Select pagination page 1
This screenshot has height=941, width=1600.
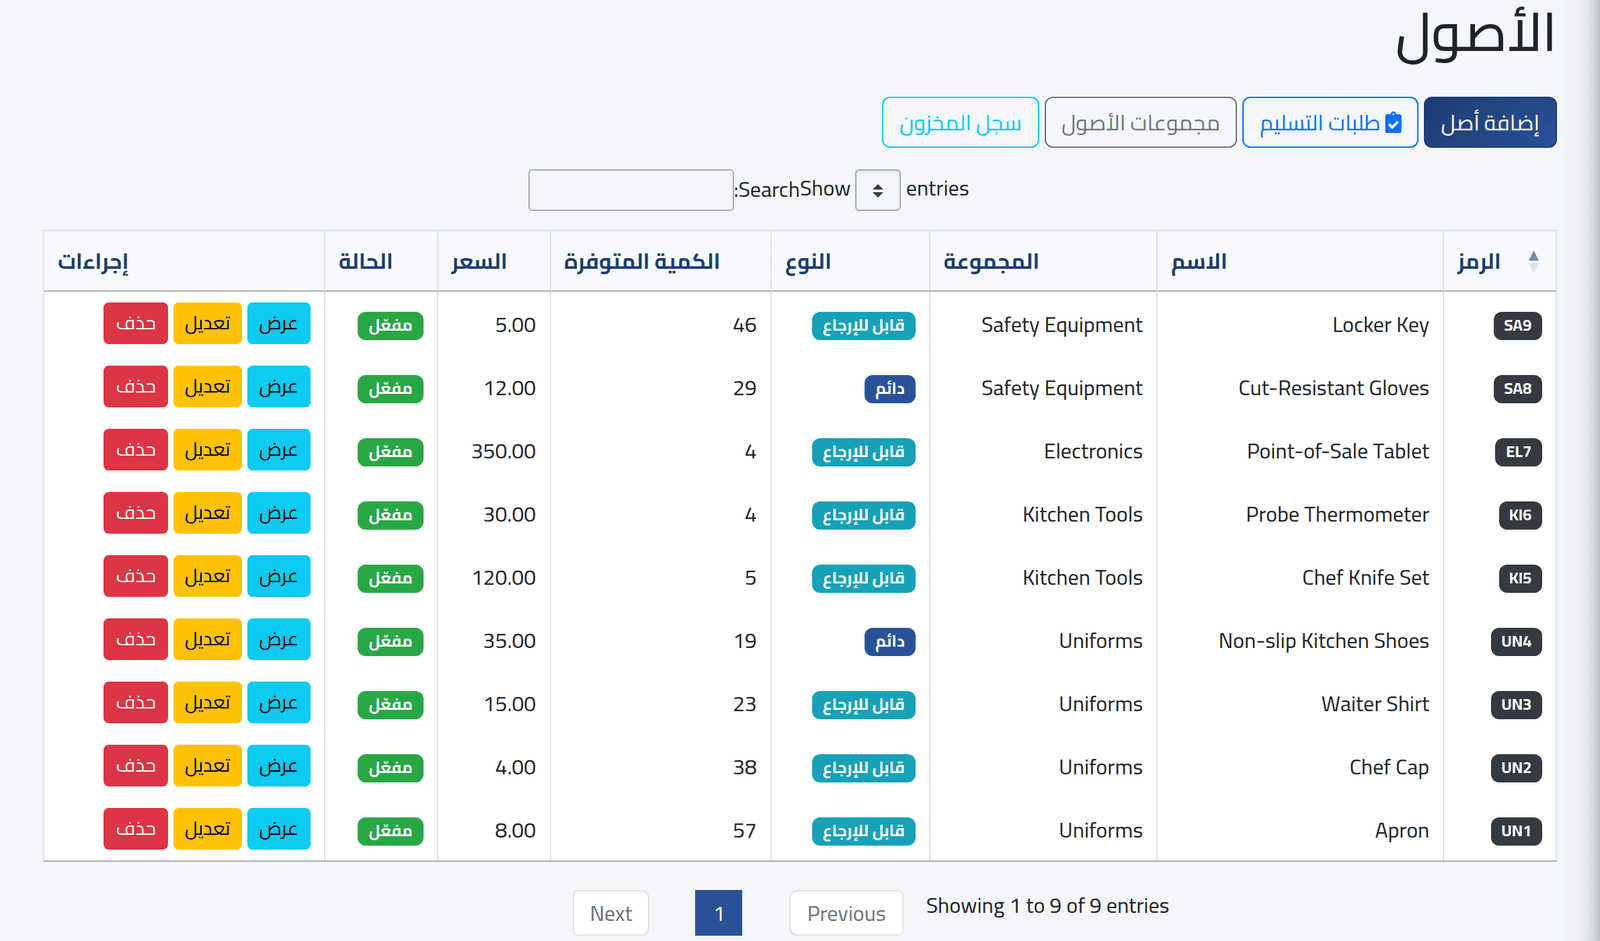(x=718, y=913)
